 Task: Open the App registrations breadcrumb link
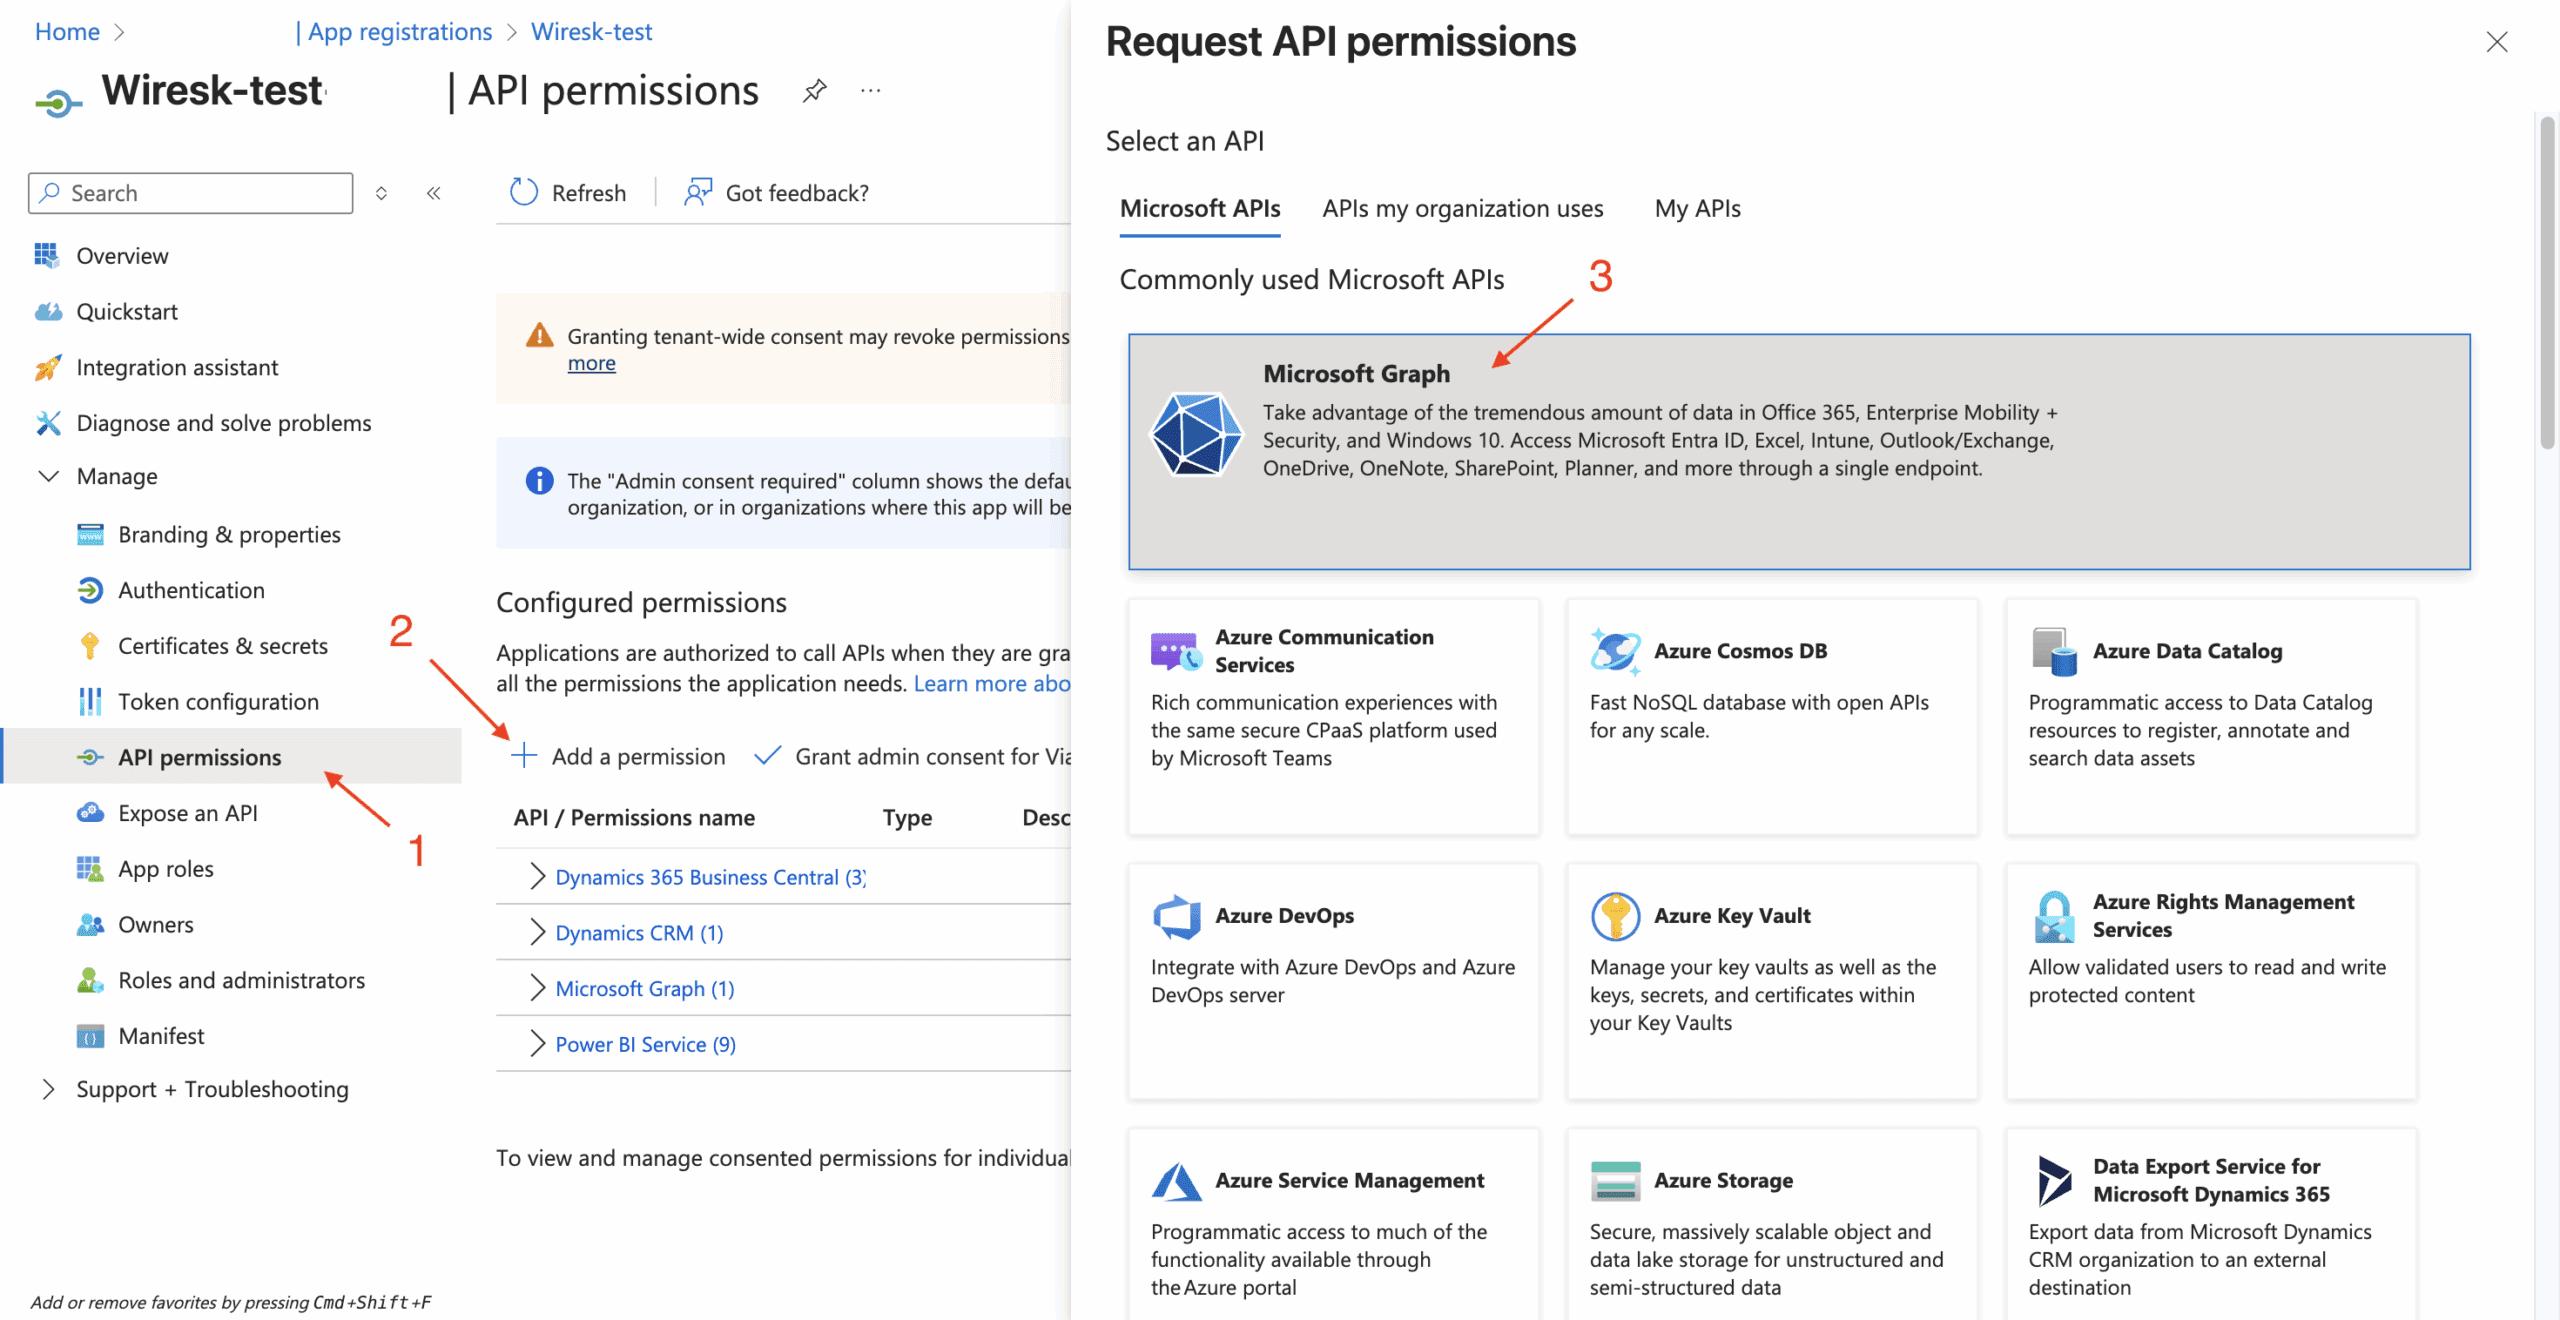[x=399, y=31]
